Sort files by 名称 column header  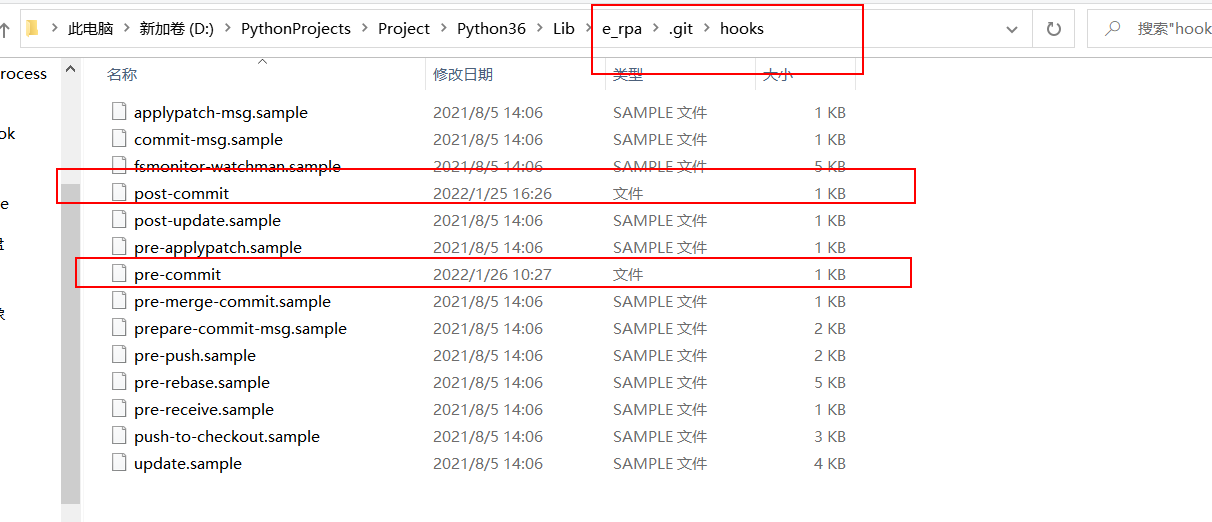pyautogui.click(x=122, y=74)
